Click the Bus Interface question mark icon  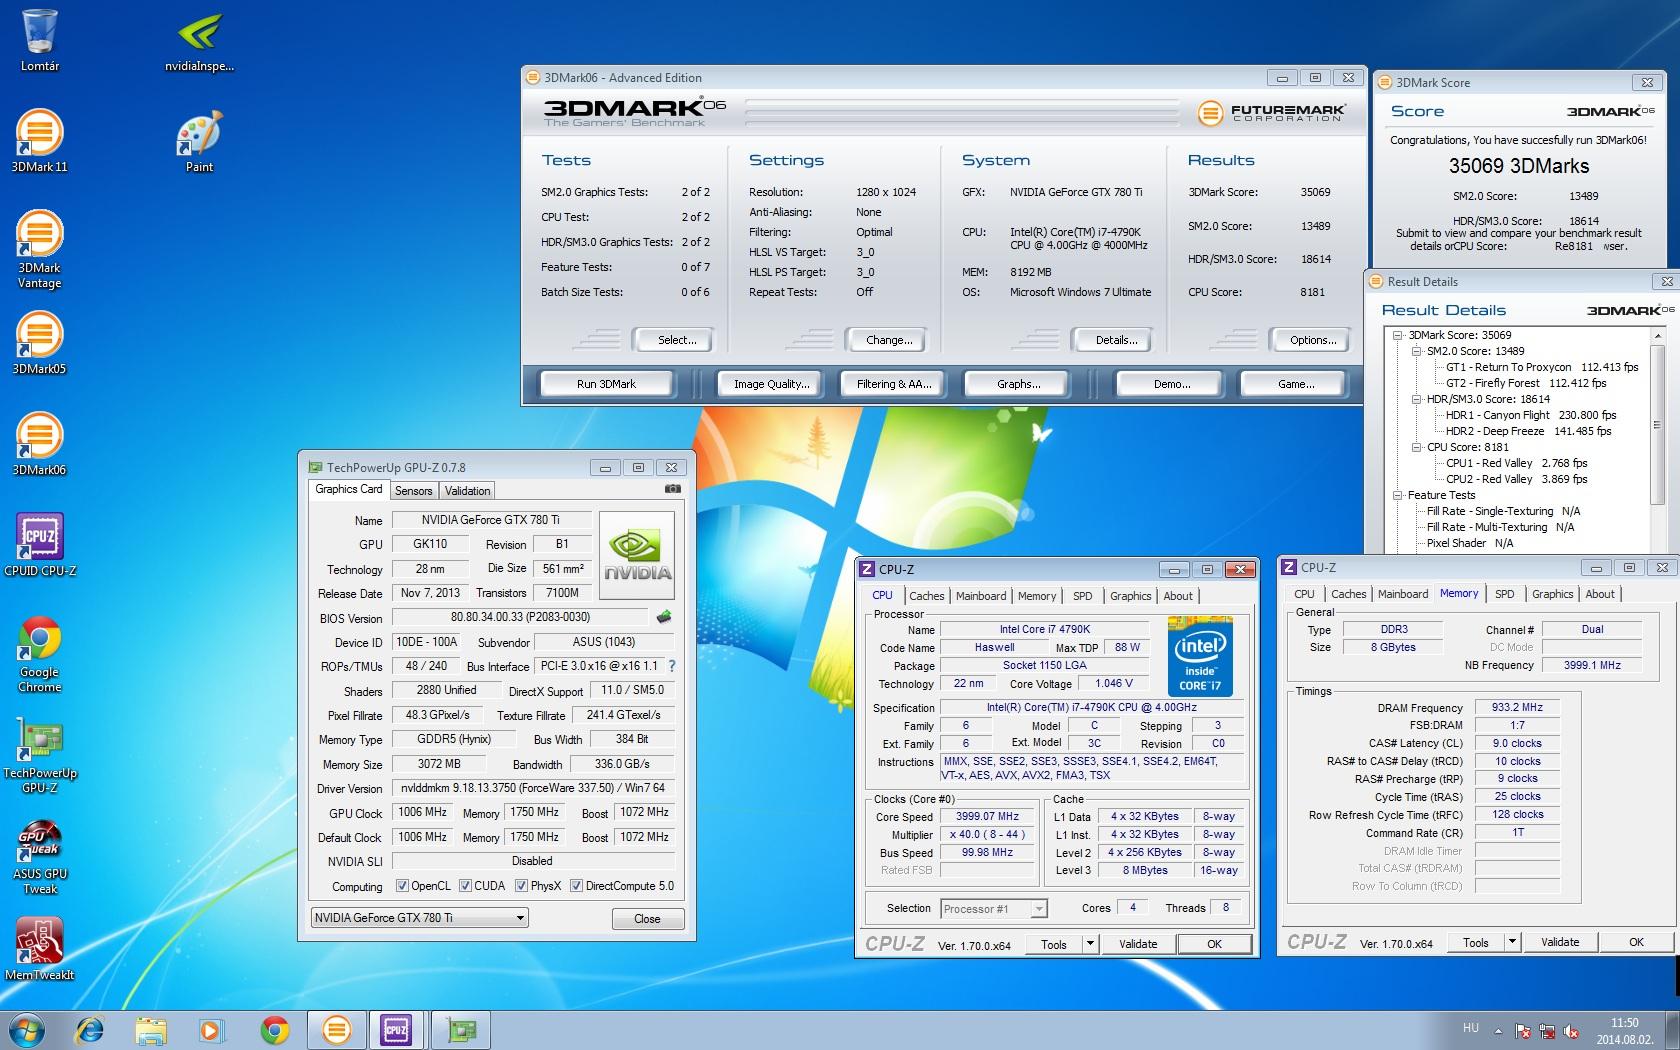pos(672,666)
